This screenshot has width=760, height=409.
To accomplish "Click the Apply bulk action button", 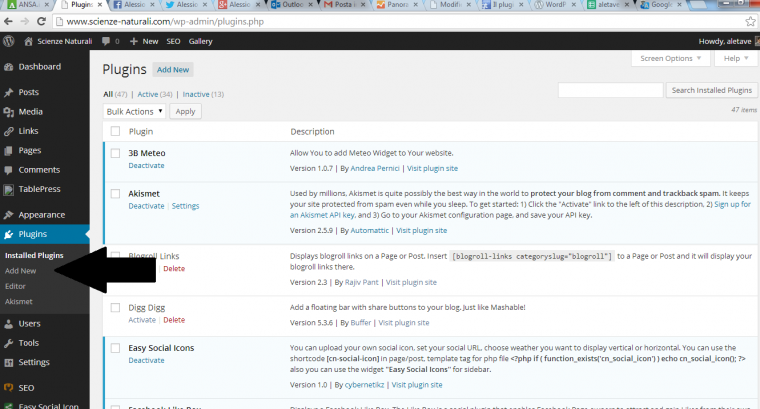I will [x=186, y=111].
